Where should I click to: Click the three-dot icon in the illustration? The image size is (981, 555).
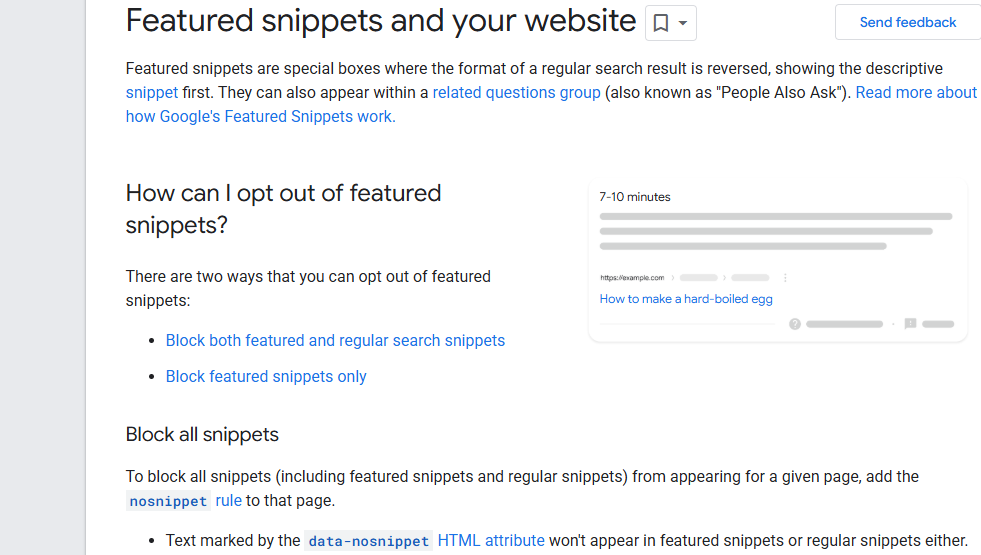pos(785,277)
